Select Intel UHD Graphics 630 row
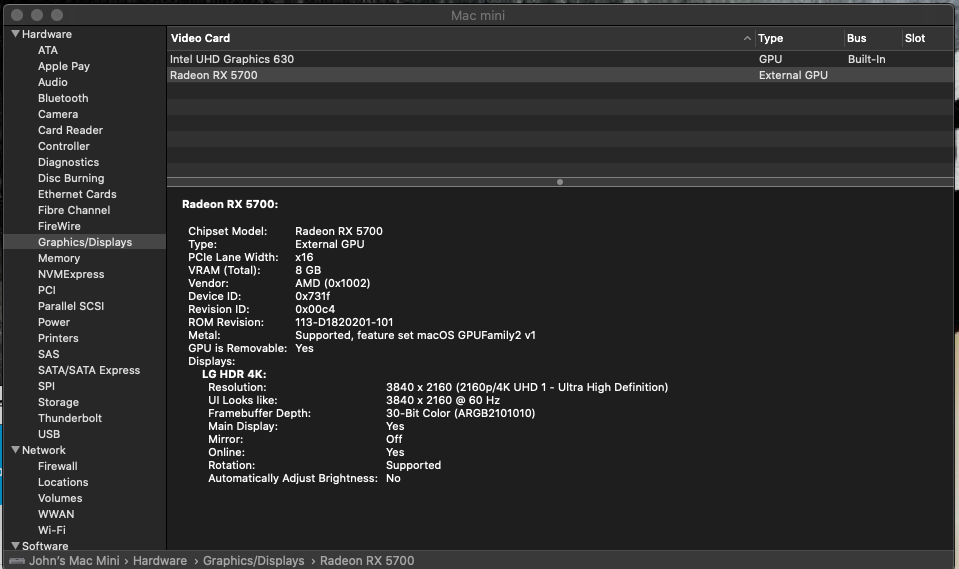This screenshot has width=959, height=569. coord(560,59)
